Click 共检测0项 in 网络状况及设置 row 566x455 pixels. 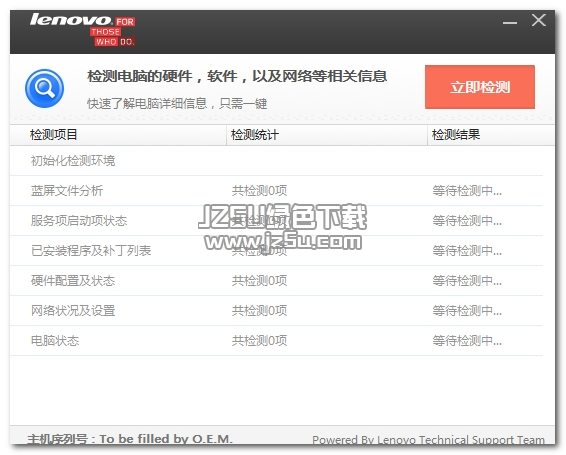259,311
